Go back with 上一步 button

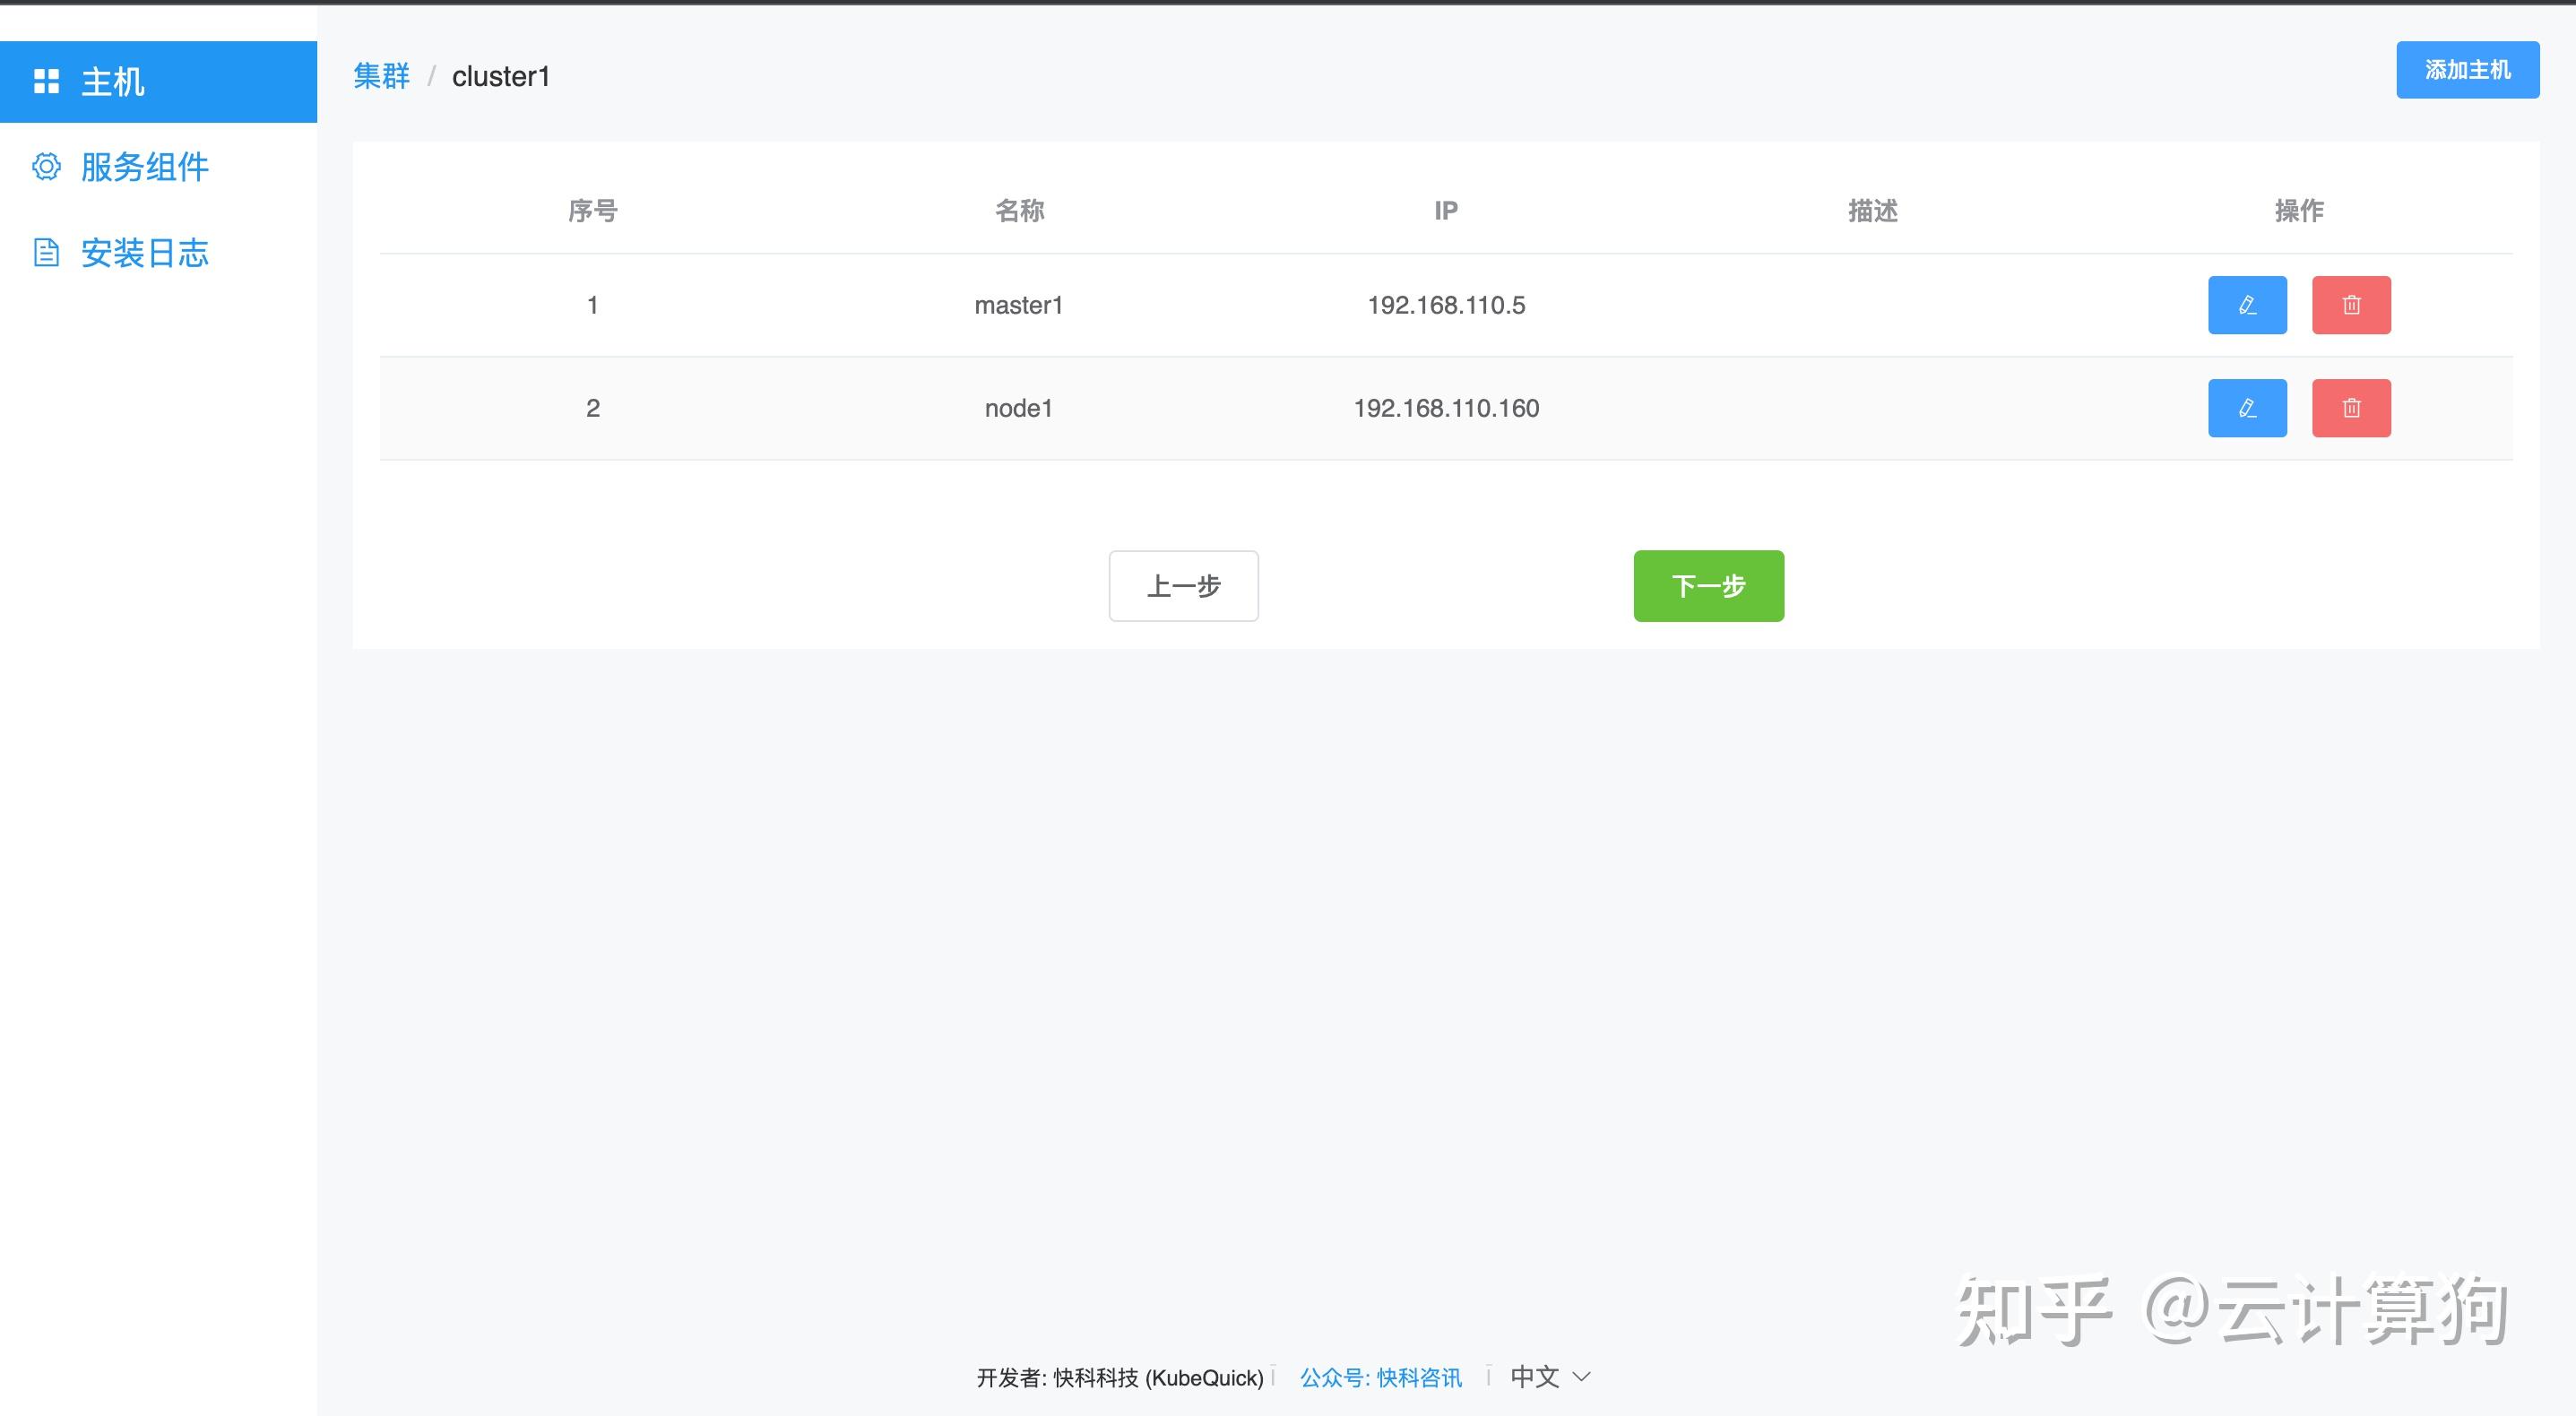pos(1183,586)
